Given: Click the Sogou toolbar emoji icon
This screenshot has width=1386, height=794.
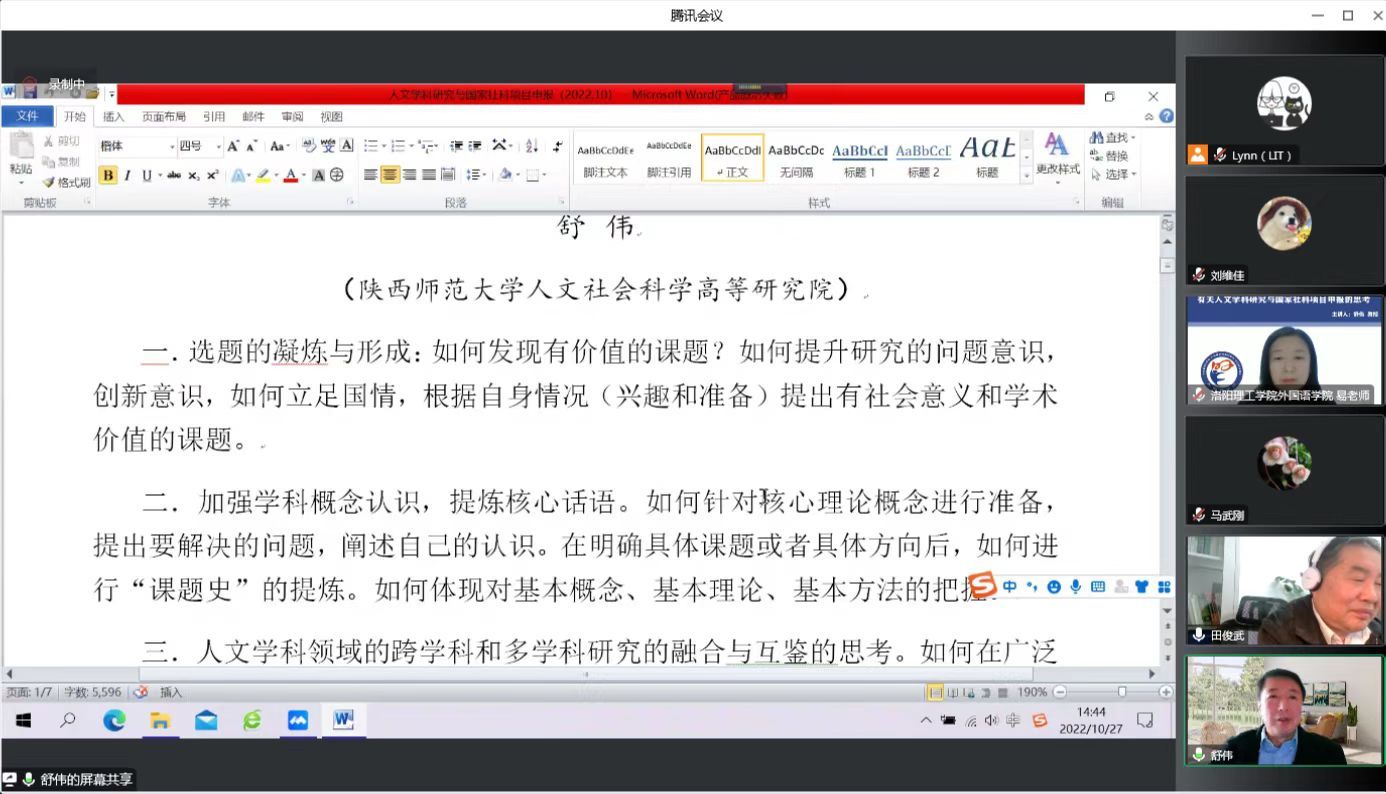Looking at the screenshot, I should coord(1053,587).
